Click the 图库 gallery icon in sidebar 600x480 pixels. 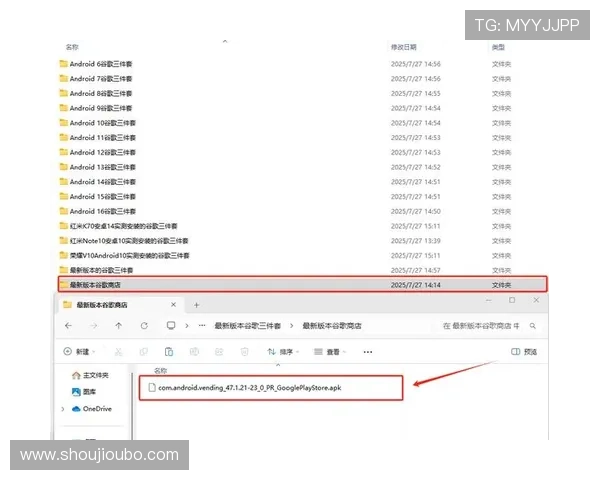[76, 392]
